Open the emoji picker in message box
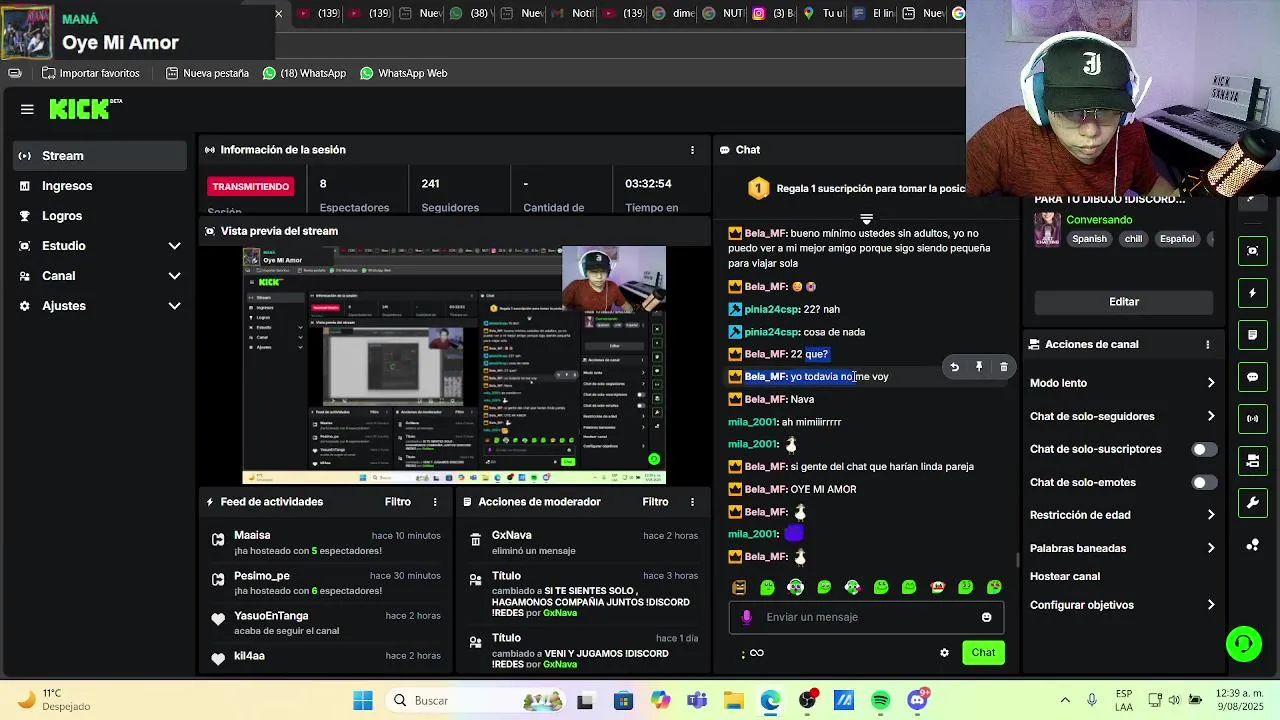Image resolution: width=1280 pixels, height=720 pixels. (x=986, y=617)
